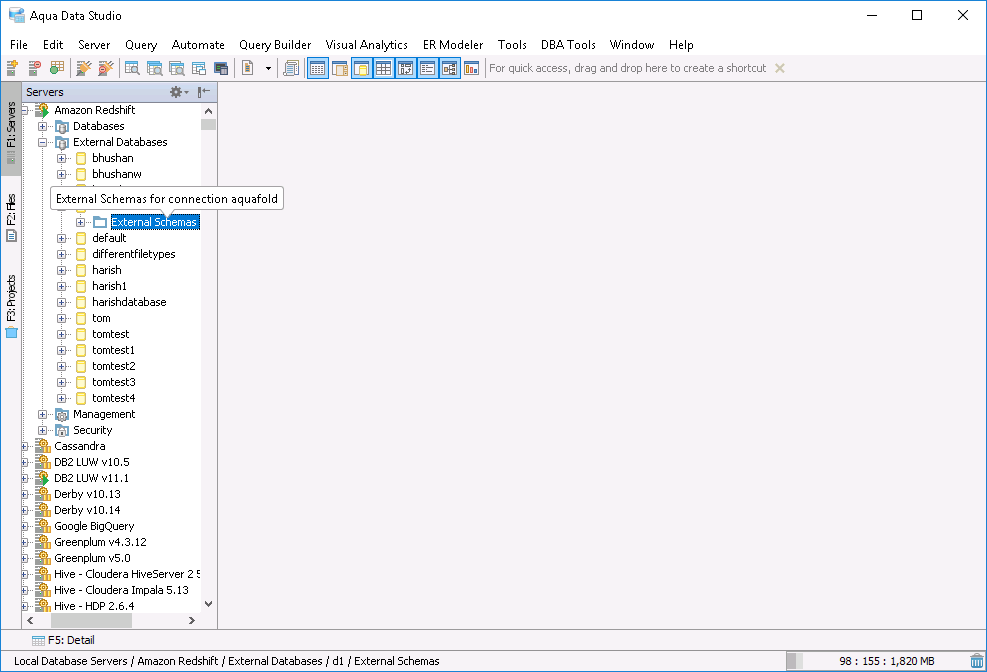Click the Servers panel gear settings icon
This screenshot has width=987, height=672.
(179, 92)
